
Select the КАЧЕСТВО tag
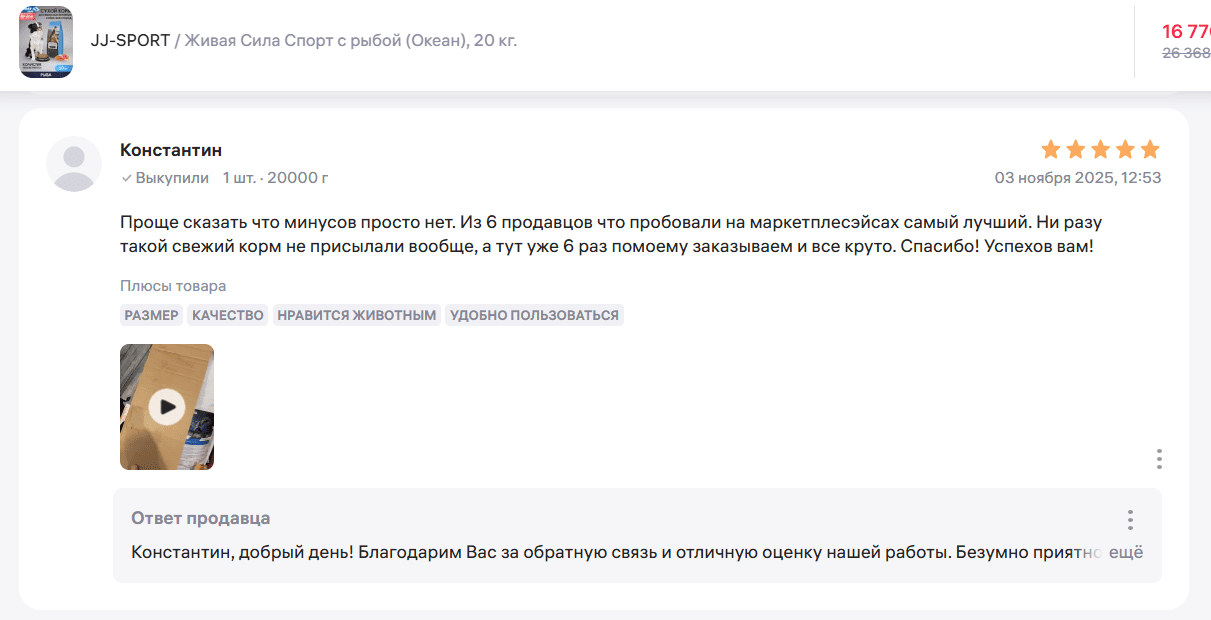[x=228, y=315]
